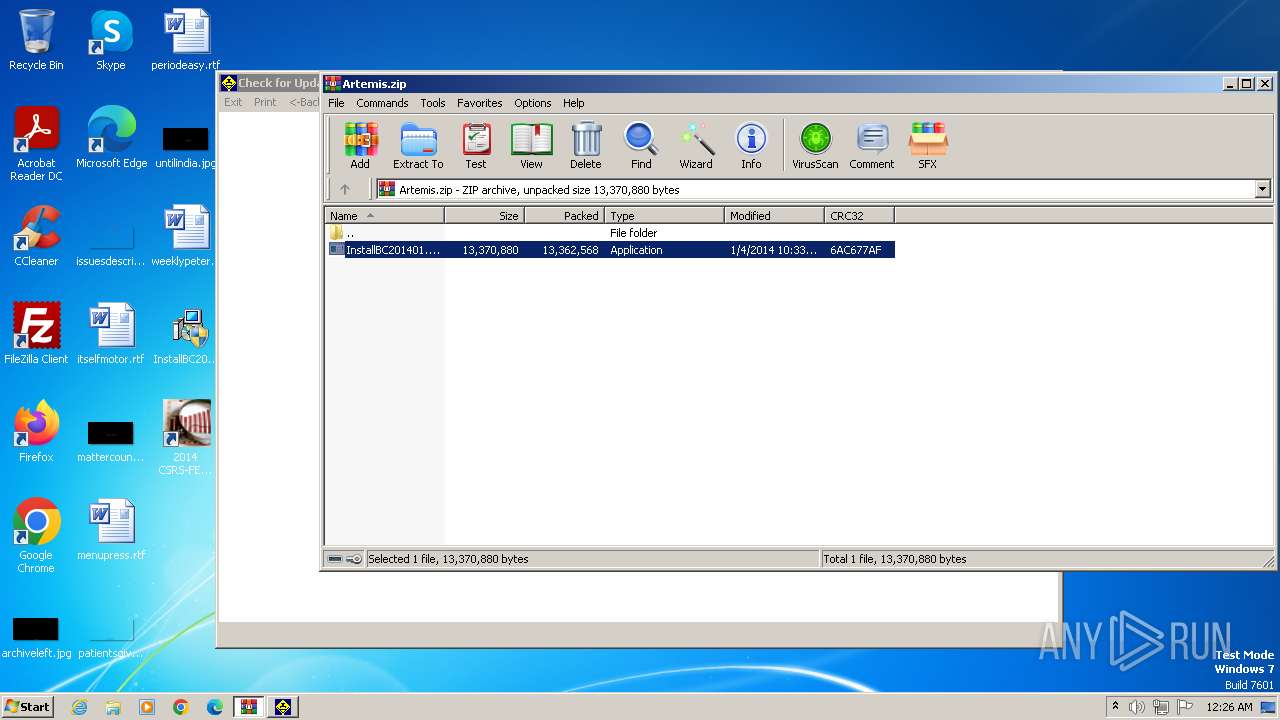
Task: Sort by CRC32 column header
Action: [x=859, y=216]
